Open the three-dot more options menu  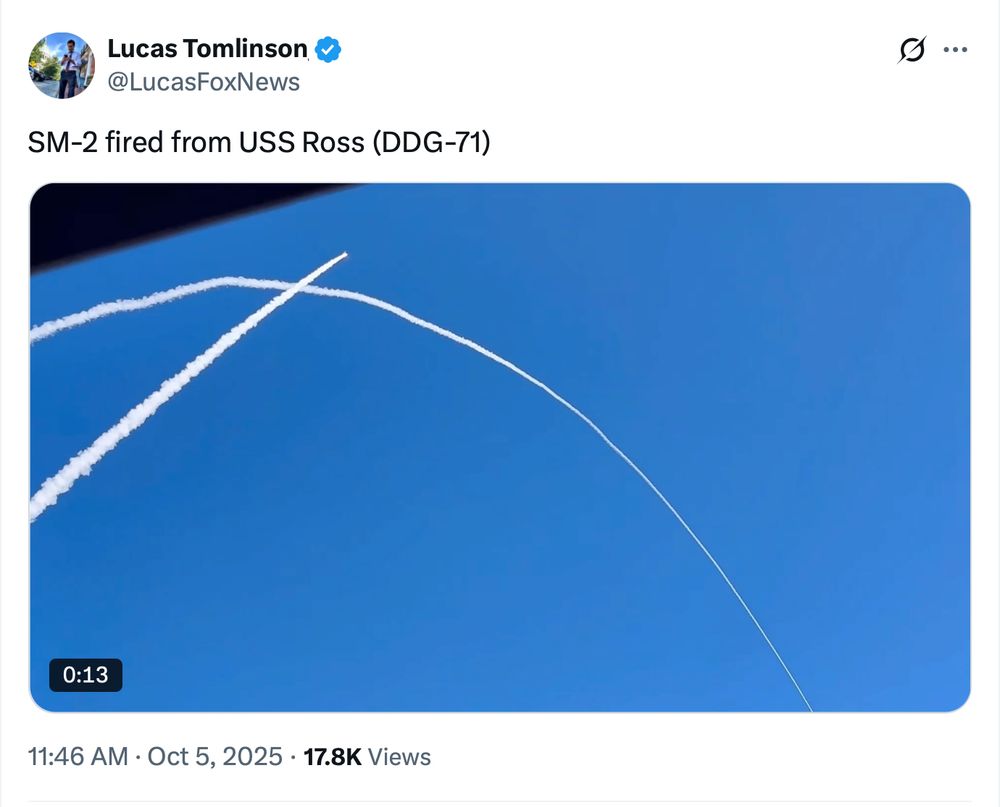pos(956,49)
